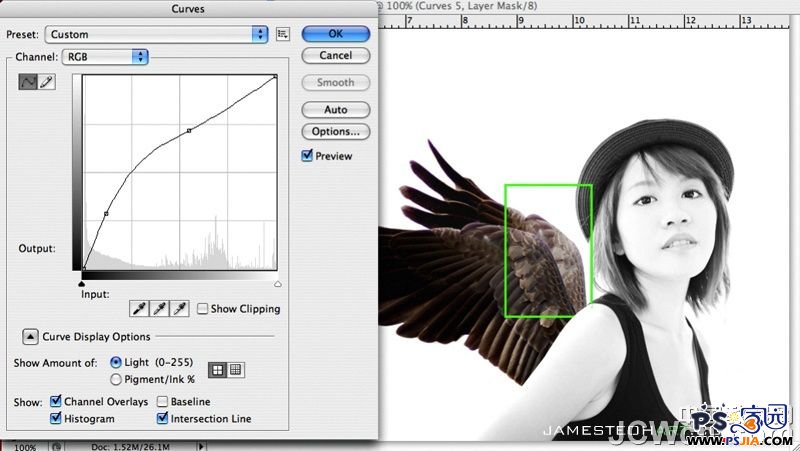This screenshot has height=451, width=800.
Task: Open the status bar info arrow
Action: [201, 446]
